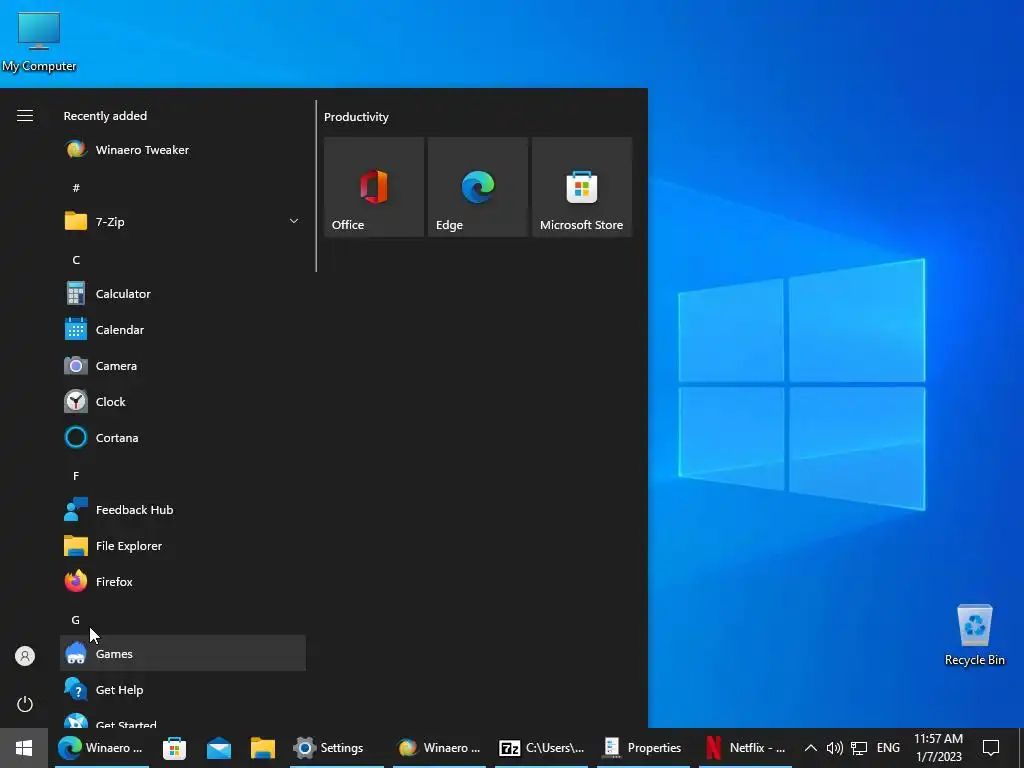Click the C letter group header
The image size is (1024, 768).
click(x=76, y=260)
